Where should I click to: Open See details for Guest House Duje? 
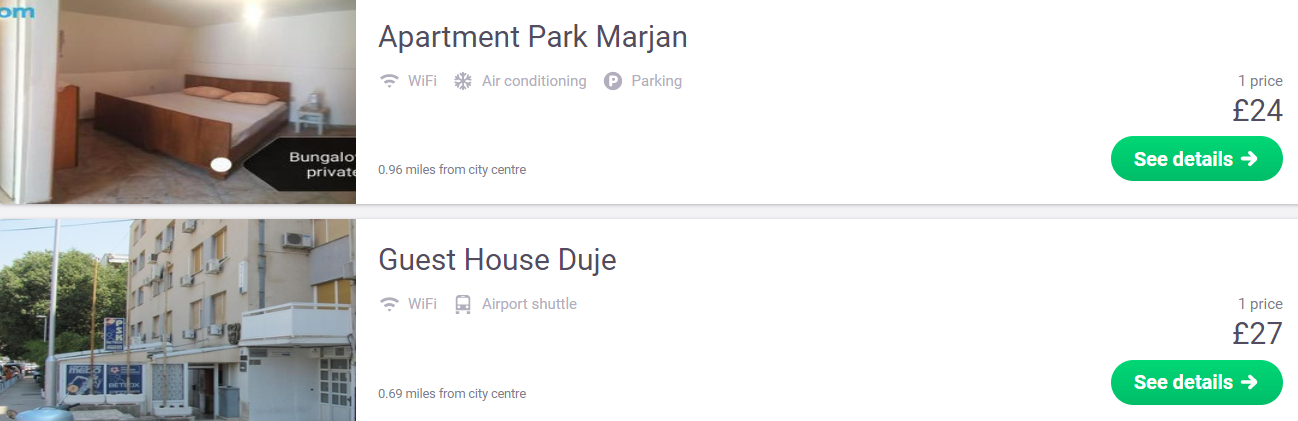(1196, 382)
